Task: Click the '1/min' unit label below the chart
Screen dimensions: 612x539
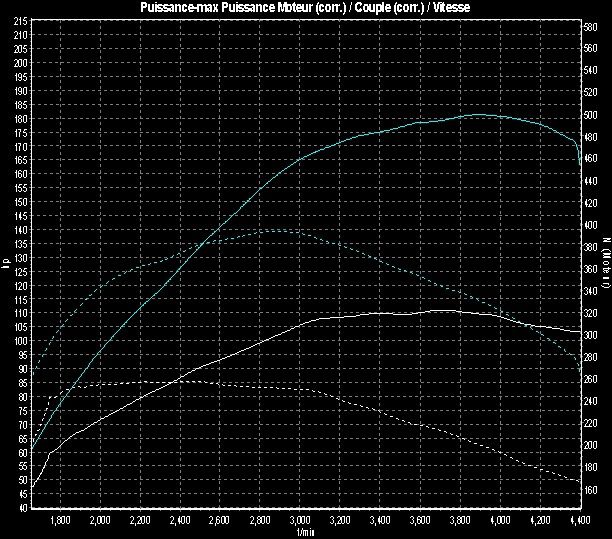Action: pos(305,532)
